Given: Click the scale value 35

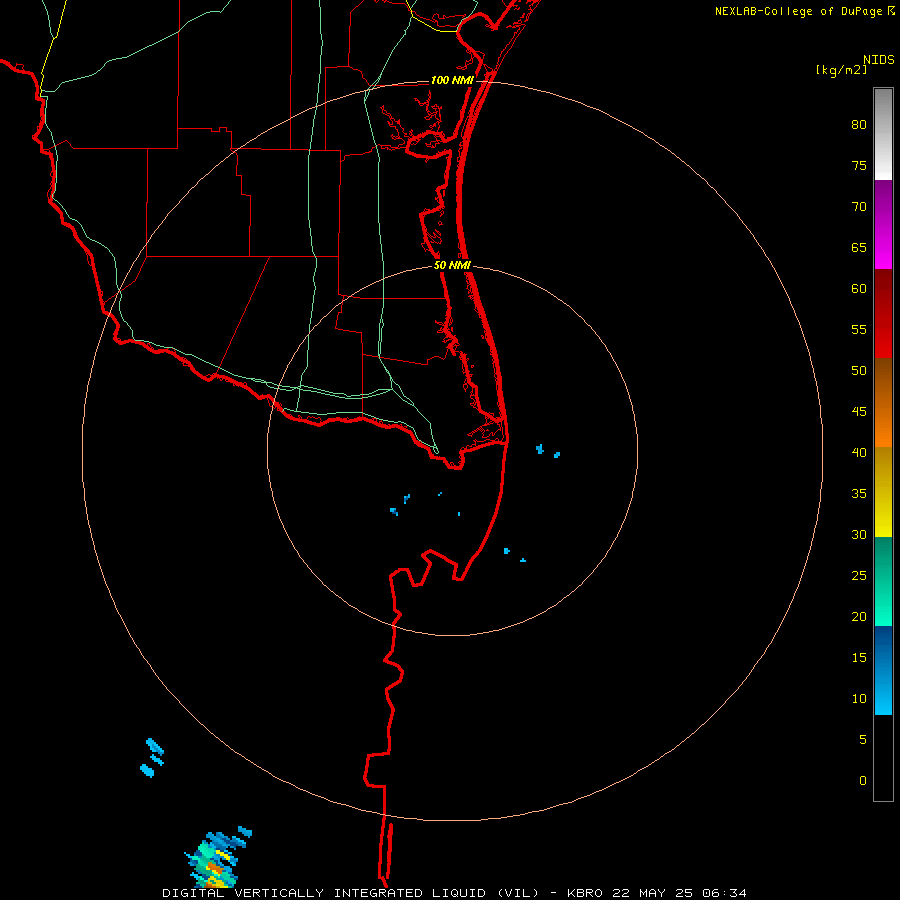Looking at the screenshot, I should pyautogui.click(x=859, y=494).
